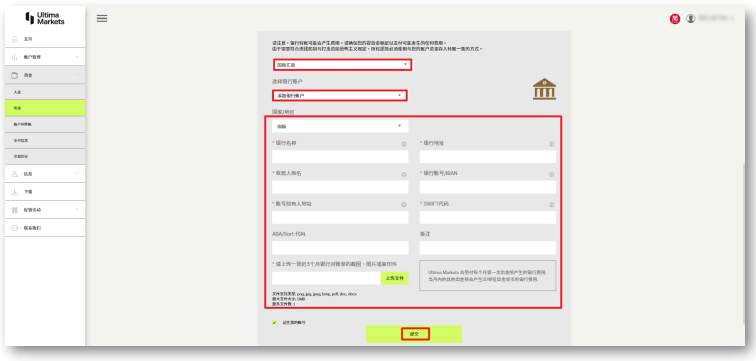Click the account holder address input field

coord(340,217)
